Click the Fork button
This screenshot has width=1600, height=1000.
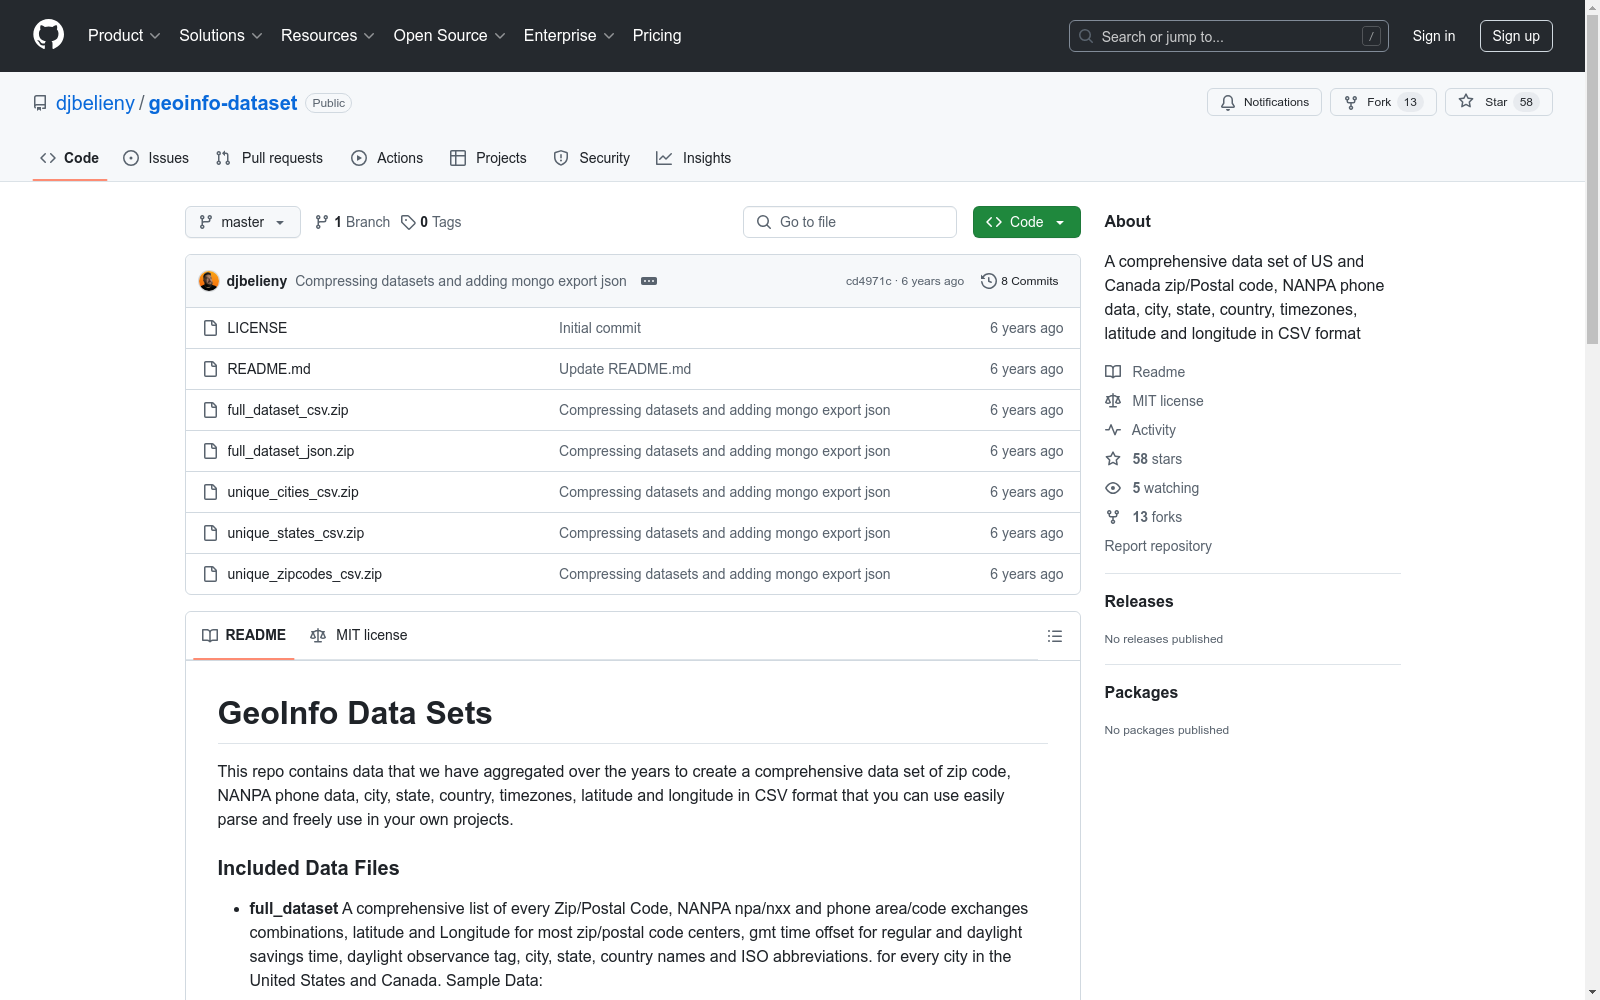point(1382,102)
